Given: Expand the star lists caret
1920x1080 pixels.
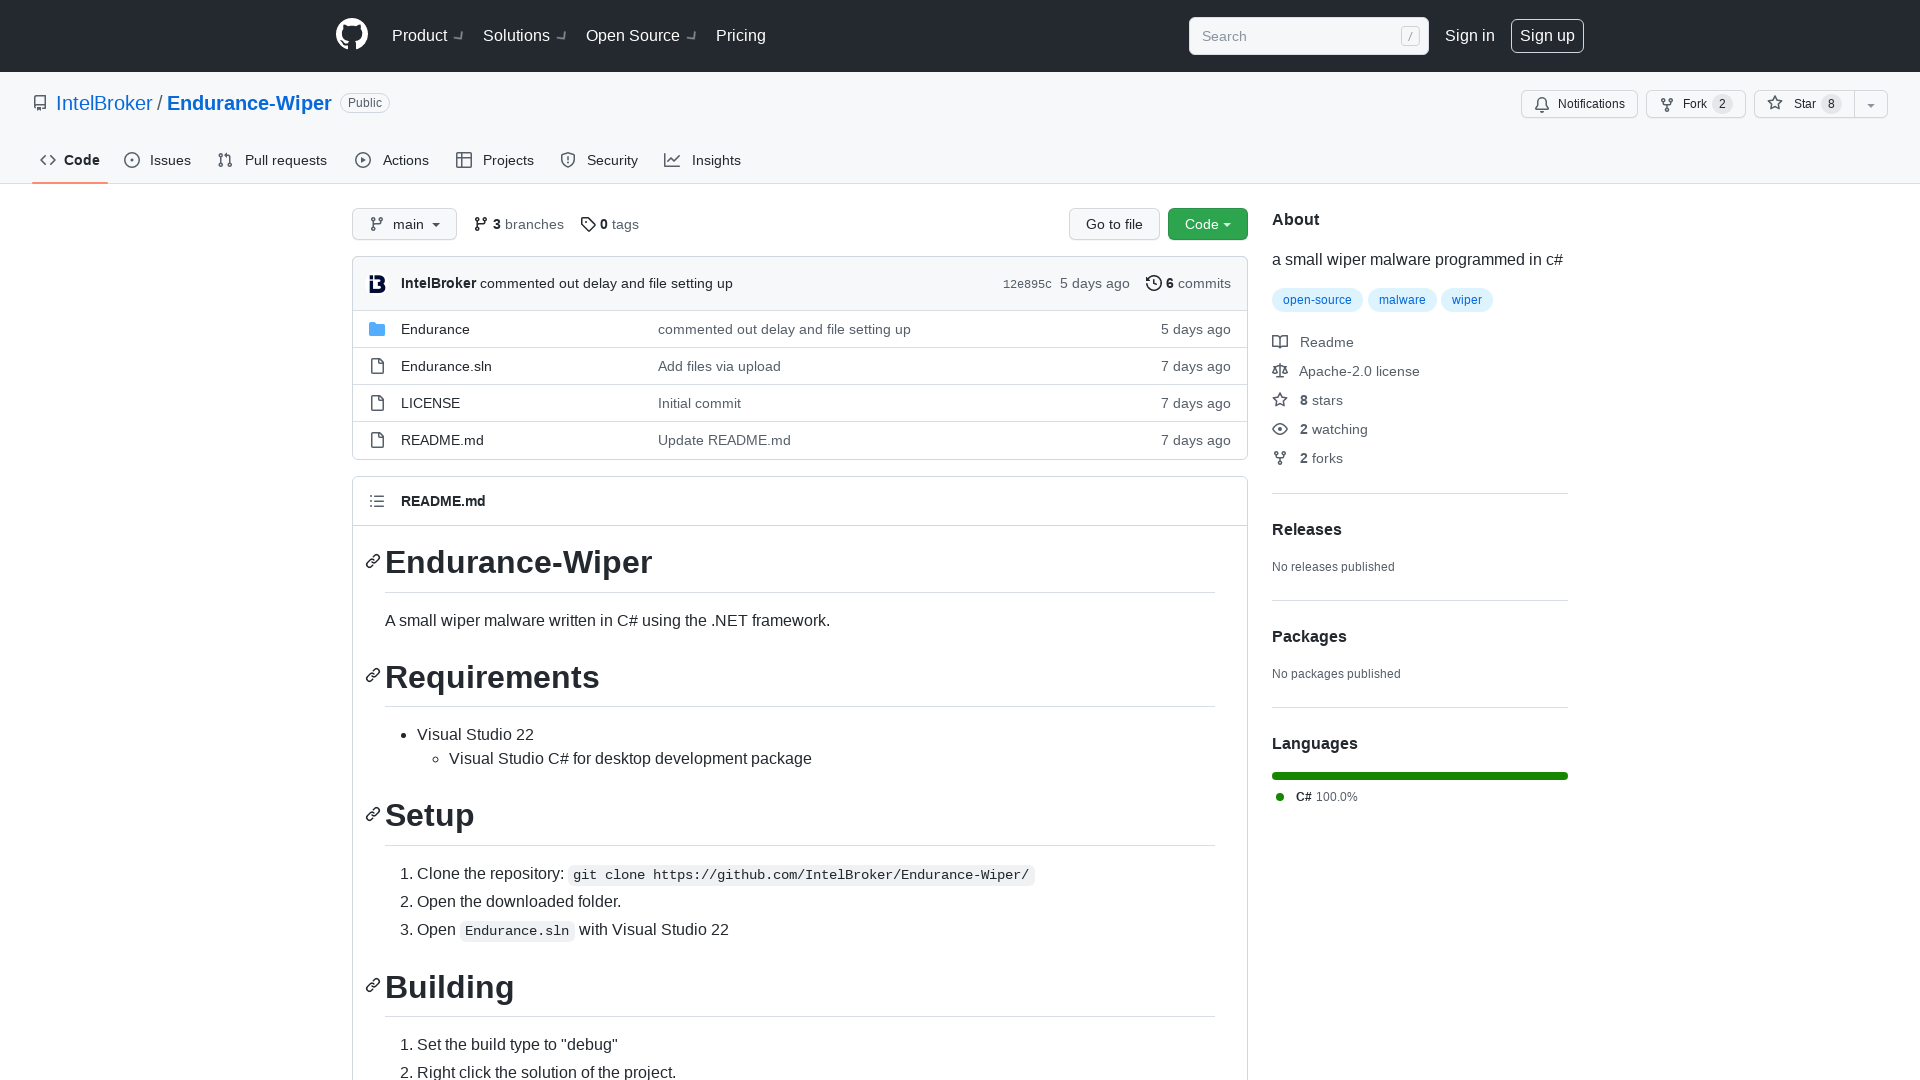Looking at the screenshot, I should point(1870,104).
